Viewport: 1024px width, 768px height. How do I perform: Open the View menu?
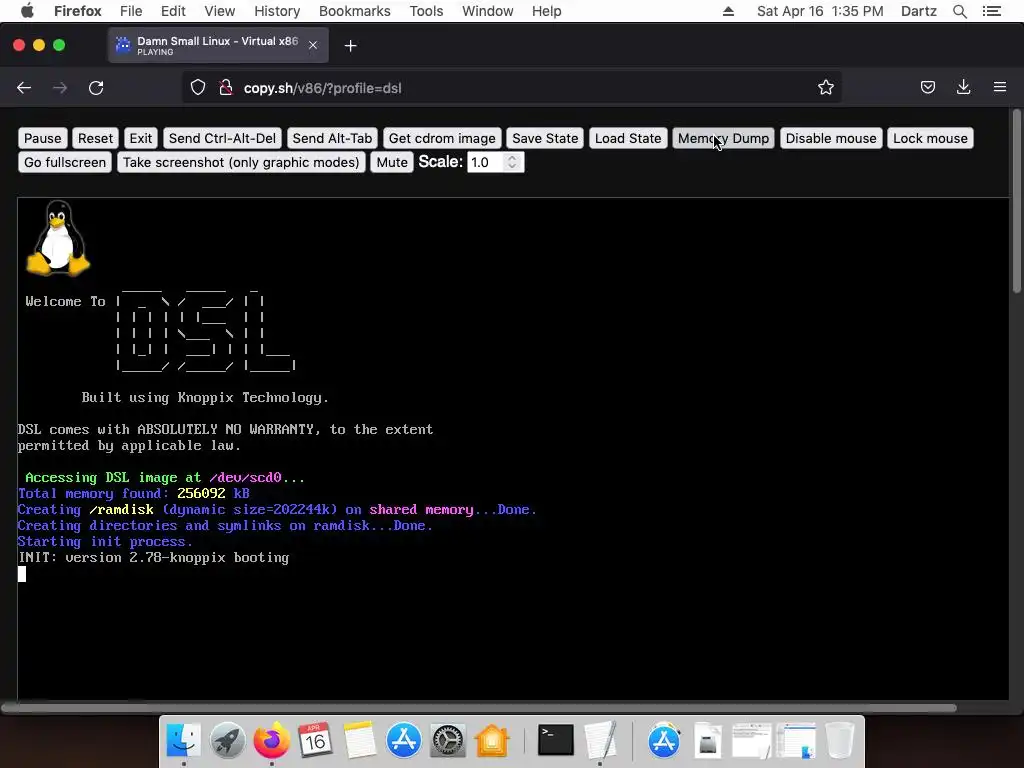click(219, 11)
